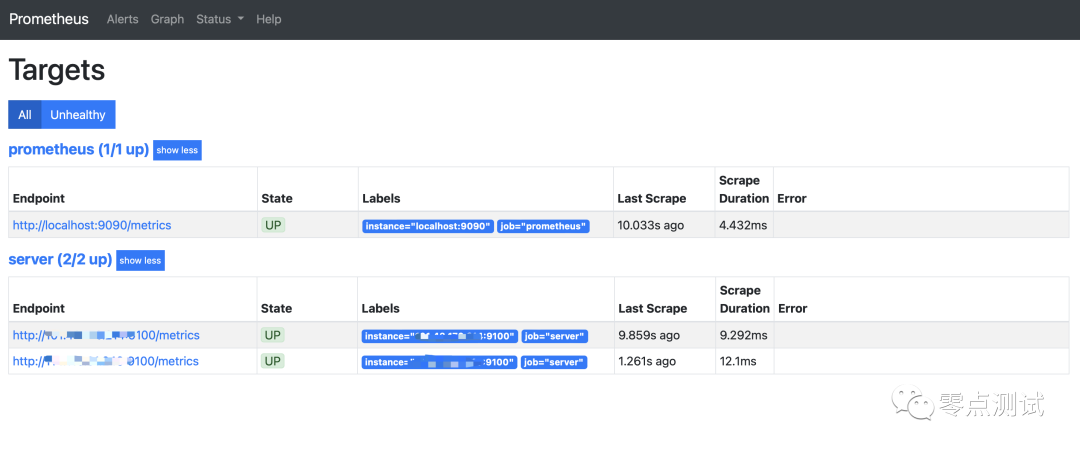The height and width of the screenshot is (452, 1080).
Task: Open http://localhost:9090/metrics endpoint link
Action: [92, 225]
